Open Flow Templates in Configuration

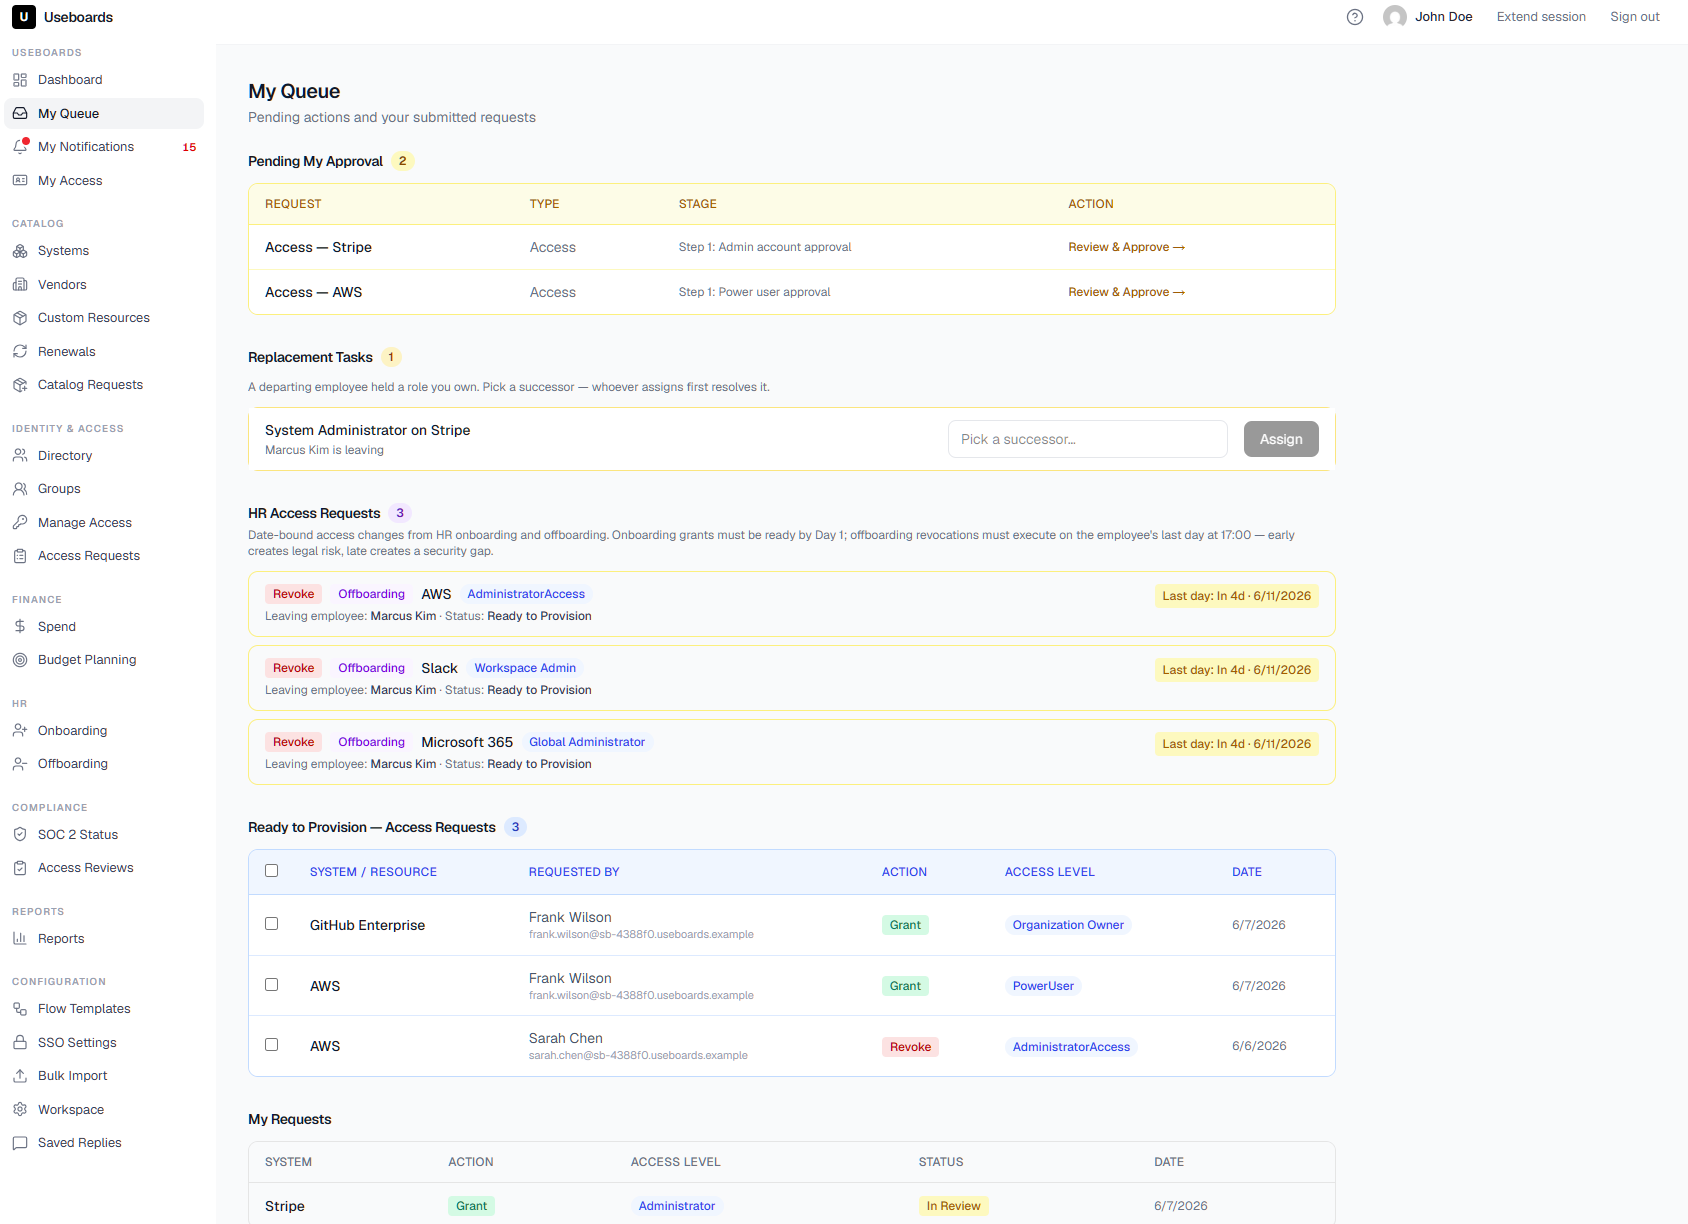pos(104,1009)
